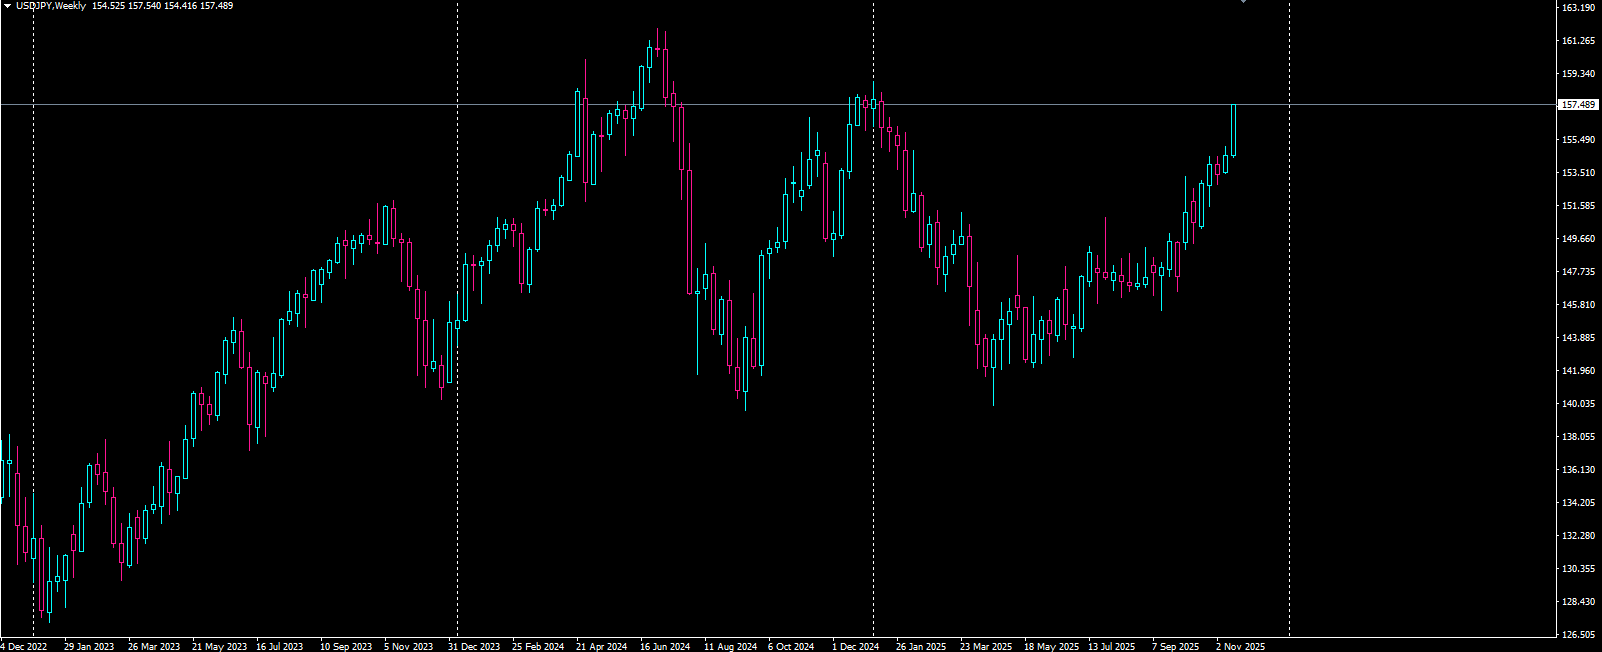Image resolution: width=1602 pixels, height=652 pixels.
Task: Click the current price label 157.489
Action: pyautogui.click(x=1577, y=104)
